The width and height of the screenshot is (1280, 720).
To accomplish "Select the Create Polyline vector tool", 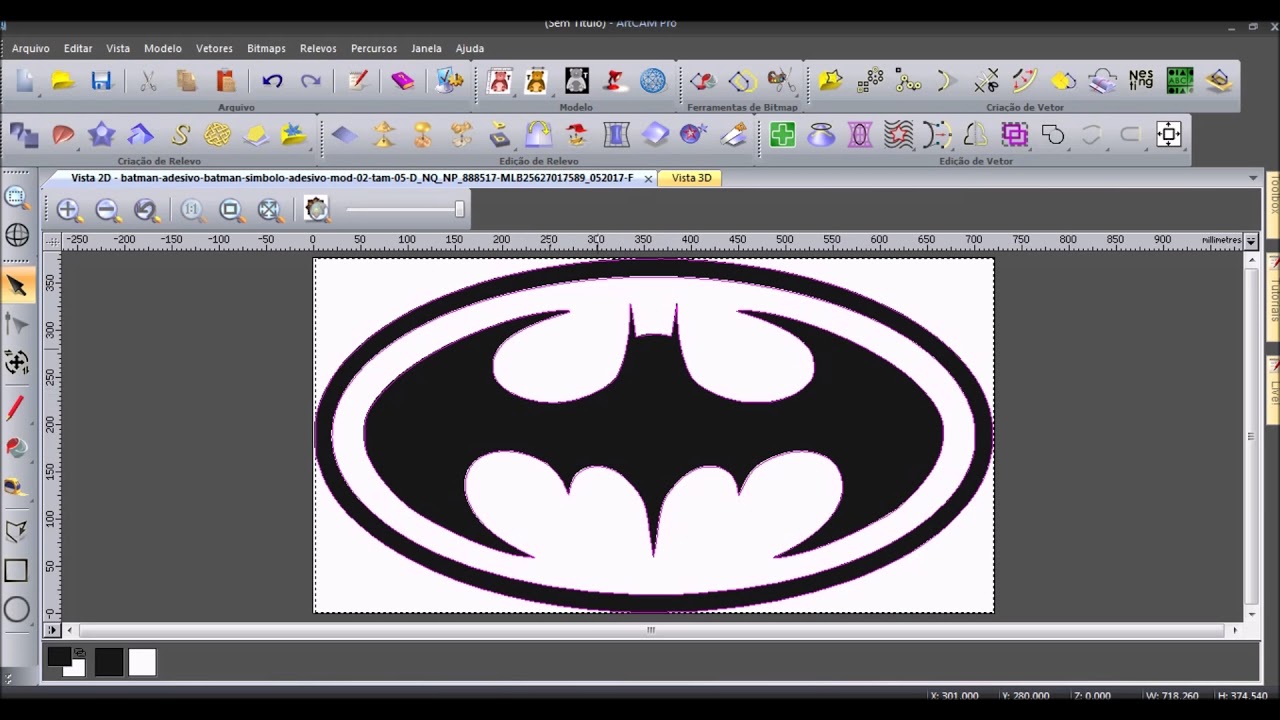I will (x=908, y=81).
